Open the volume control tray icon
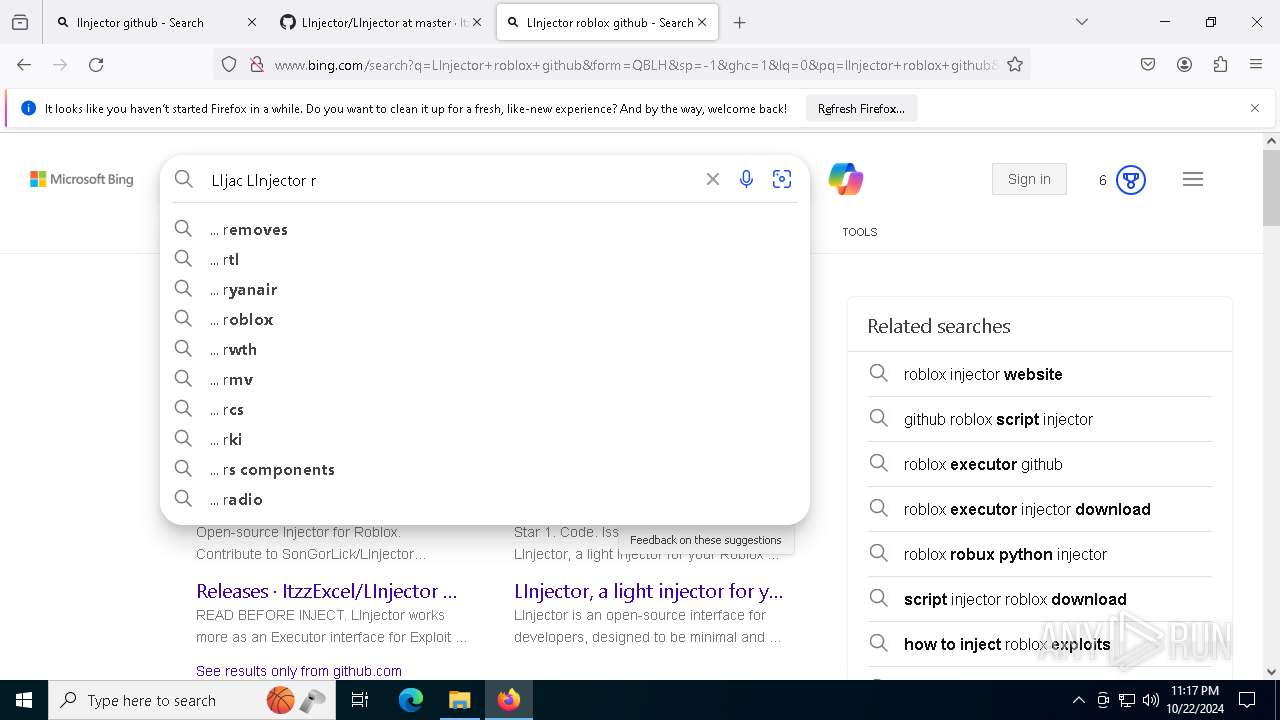The image size is (1280, 720). tap(1151, 700)
